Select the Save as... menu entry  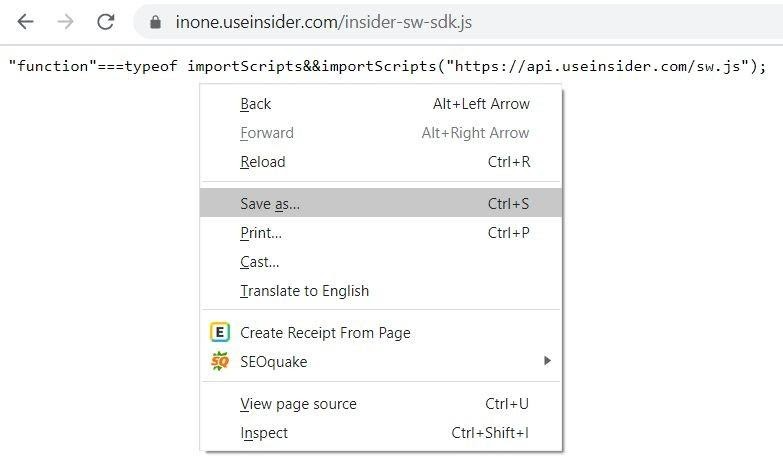click(270, 204)
